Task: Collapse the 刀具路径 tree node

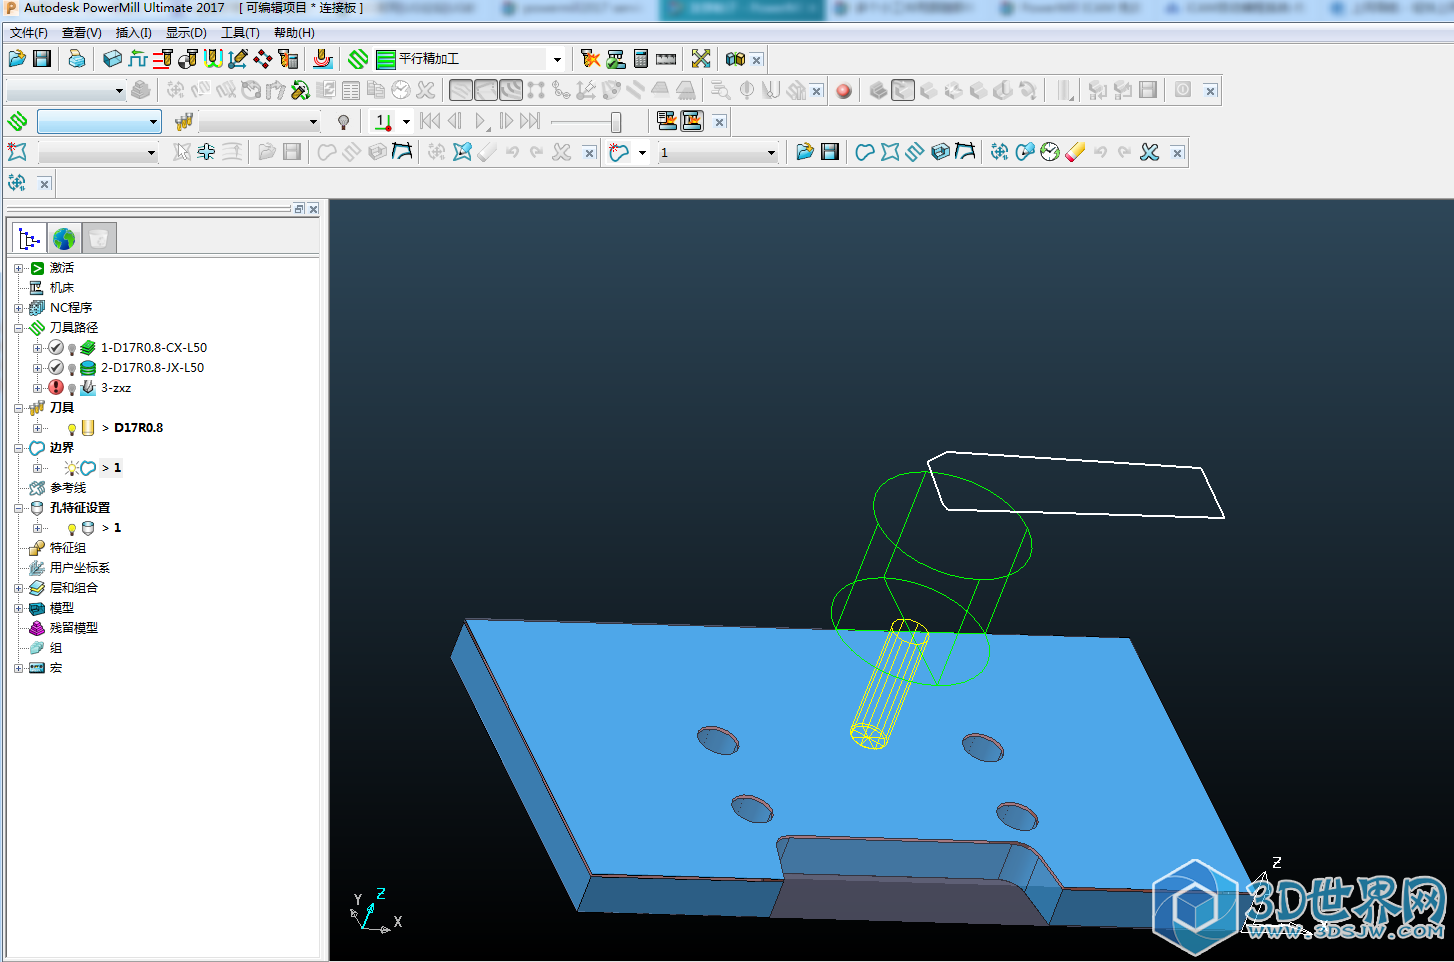Action: tap(19, 328)
